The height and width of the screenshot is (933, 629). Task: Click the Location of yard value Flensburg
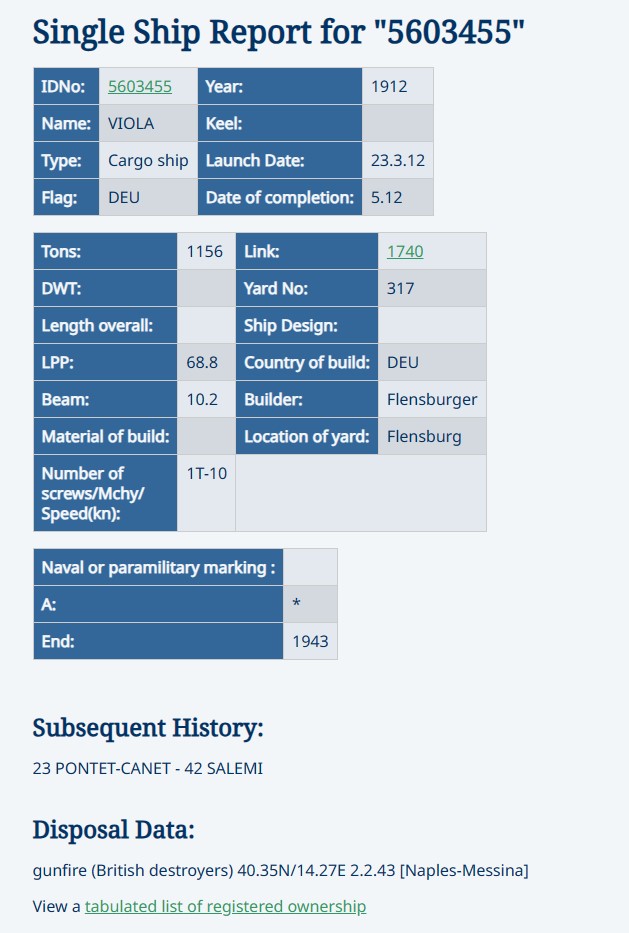(424, 437)
